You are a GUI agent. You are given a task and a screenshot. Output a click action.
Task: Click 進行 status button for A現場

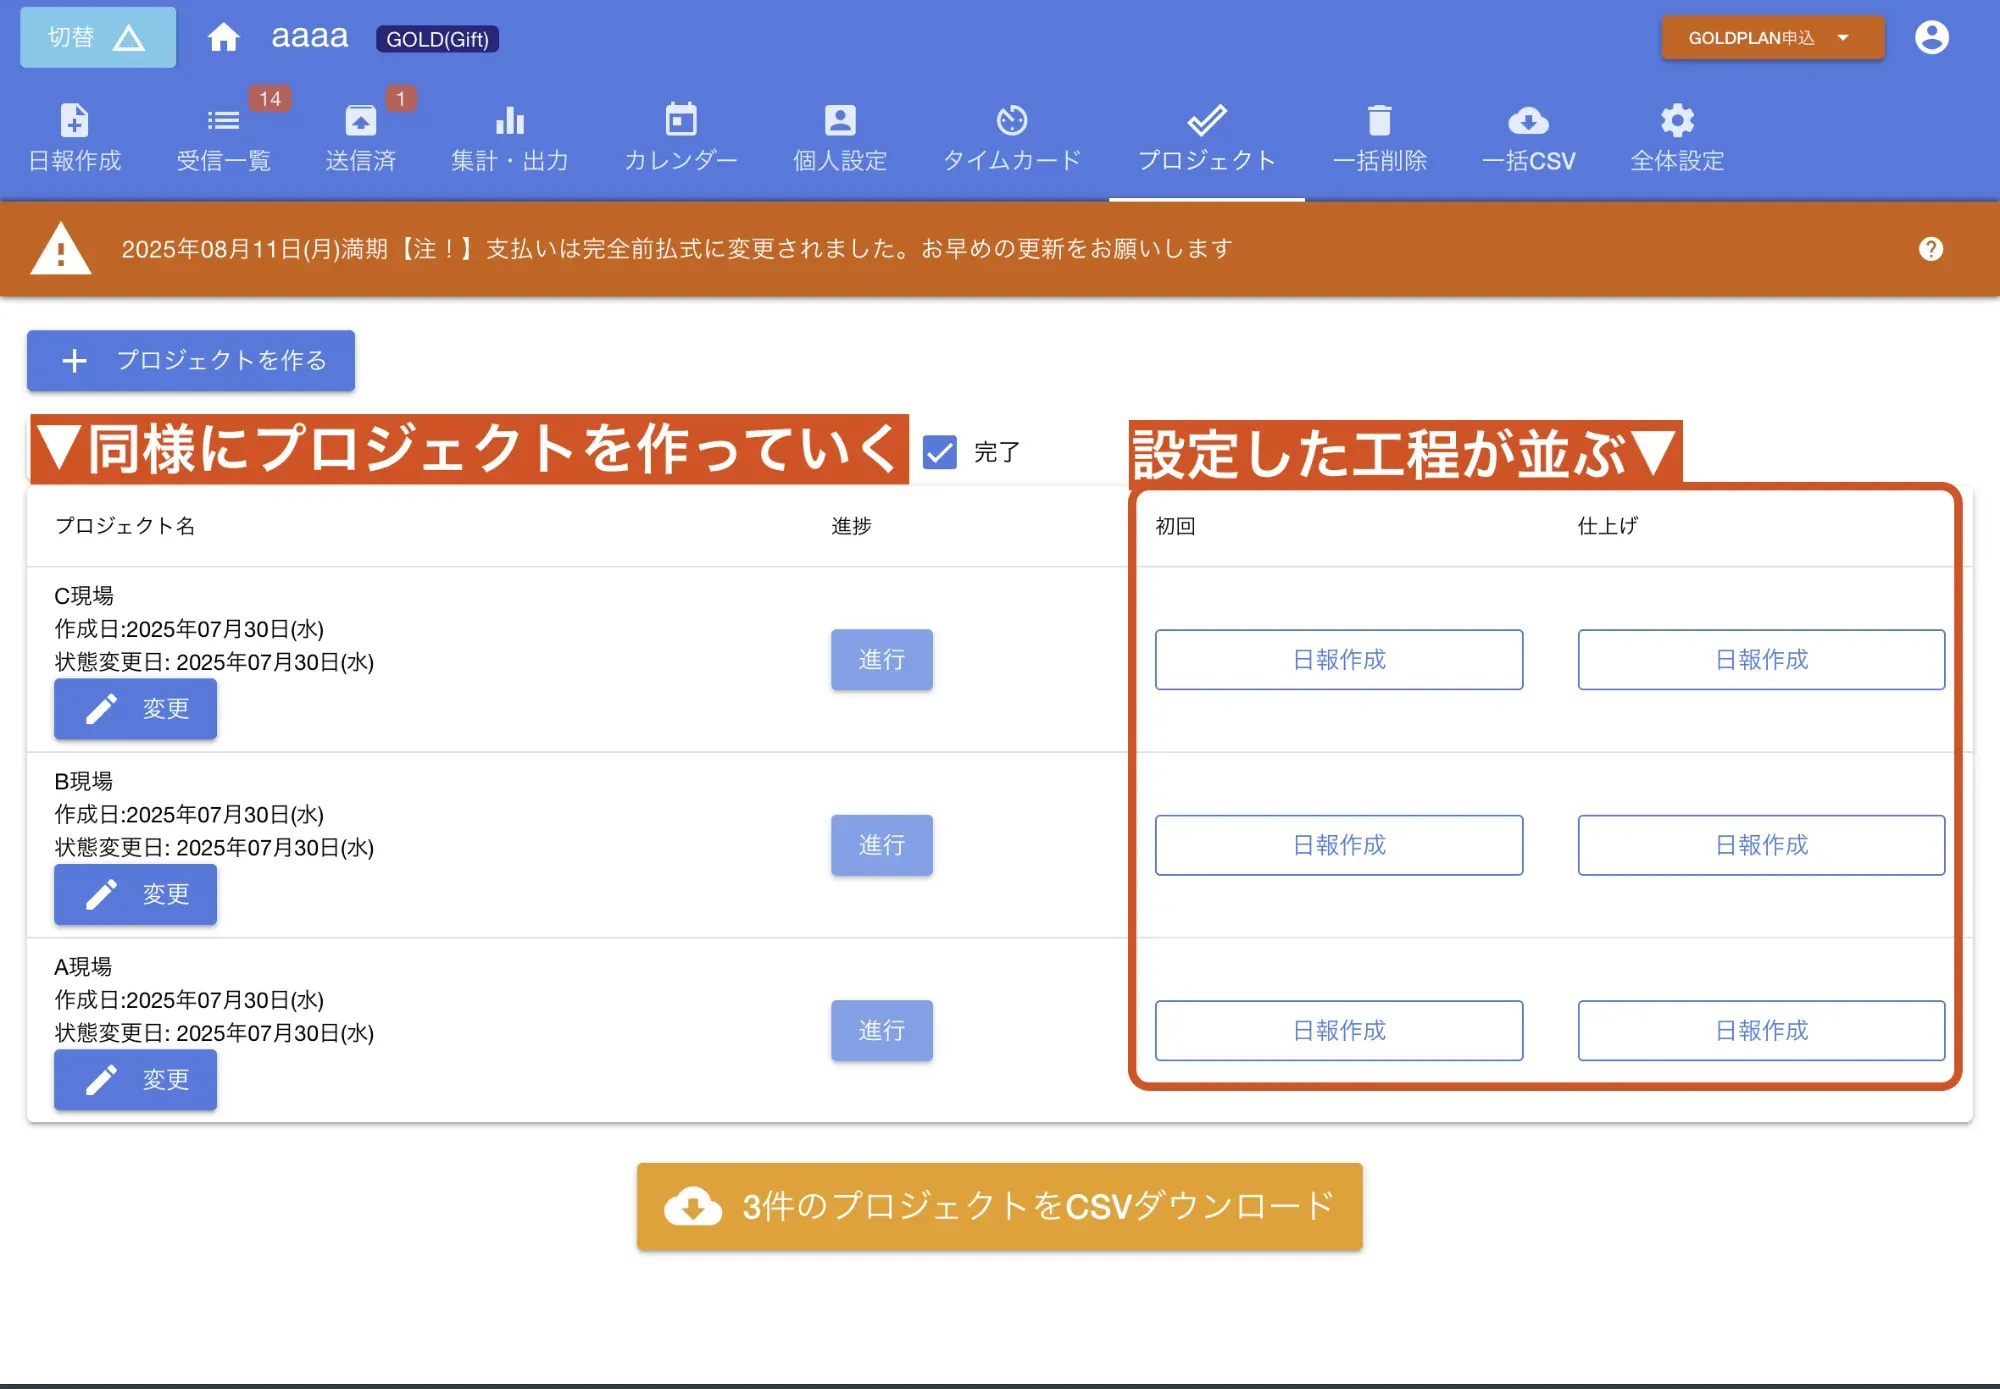coord(881,1030)
